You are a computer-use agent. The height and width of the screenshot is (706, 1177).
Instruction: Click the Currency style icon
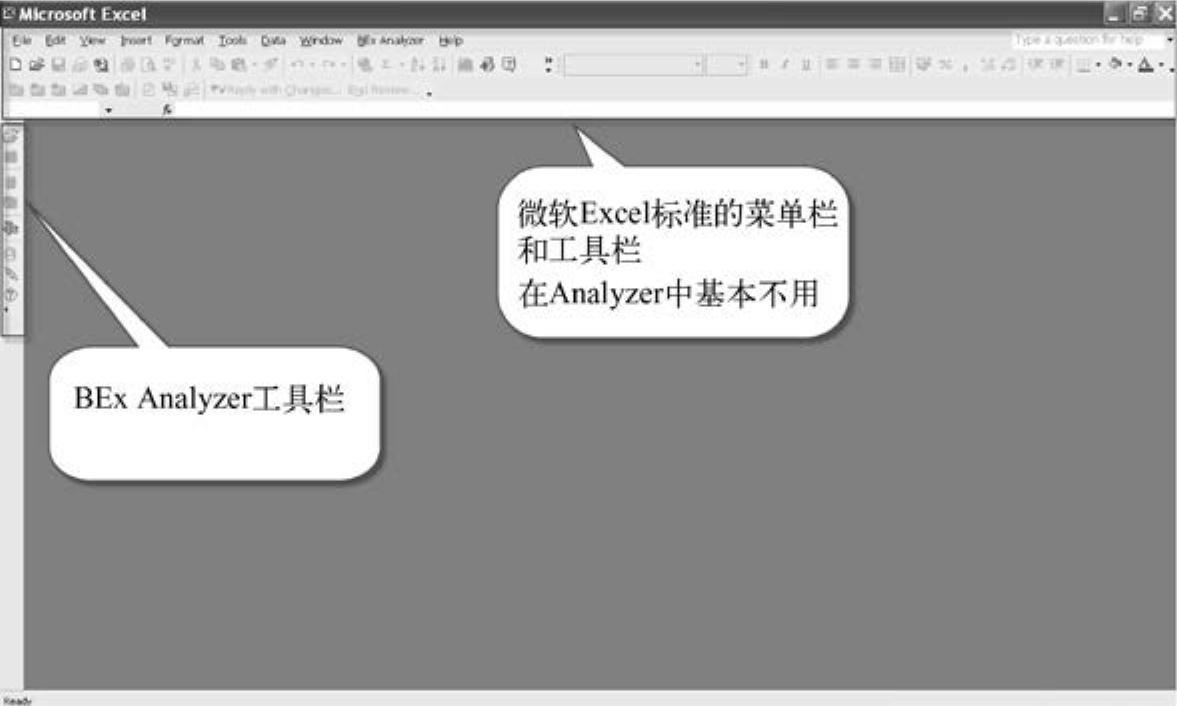coord(923,65)
